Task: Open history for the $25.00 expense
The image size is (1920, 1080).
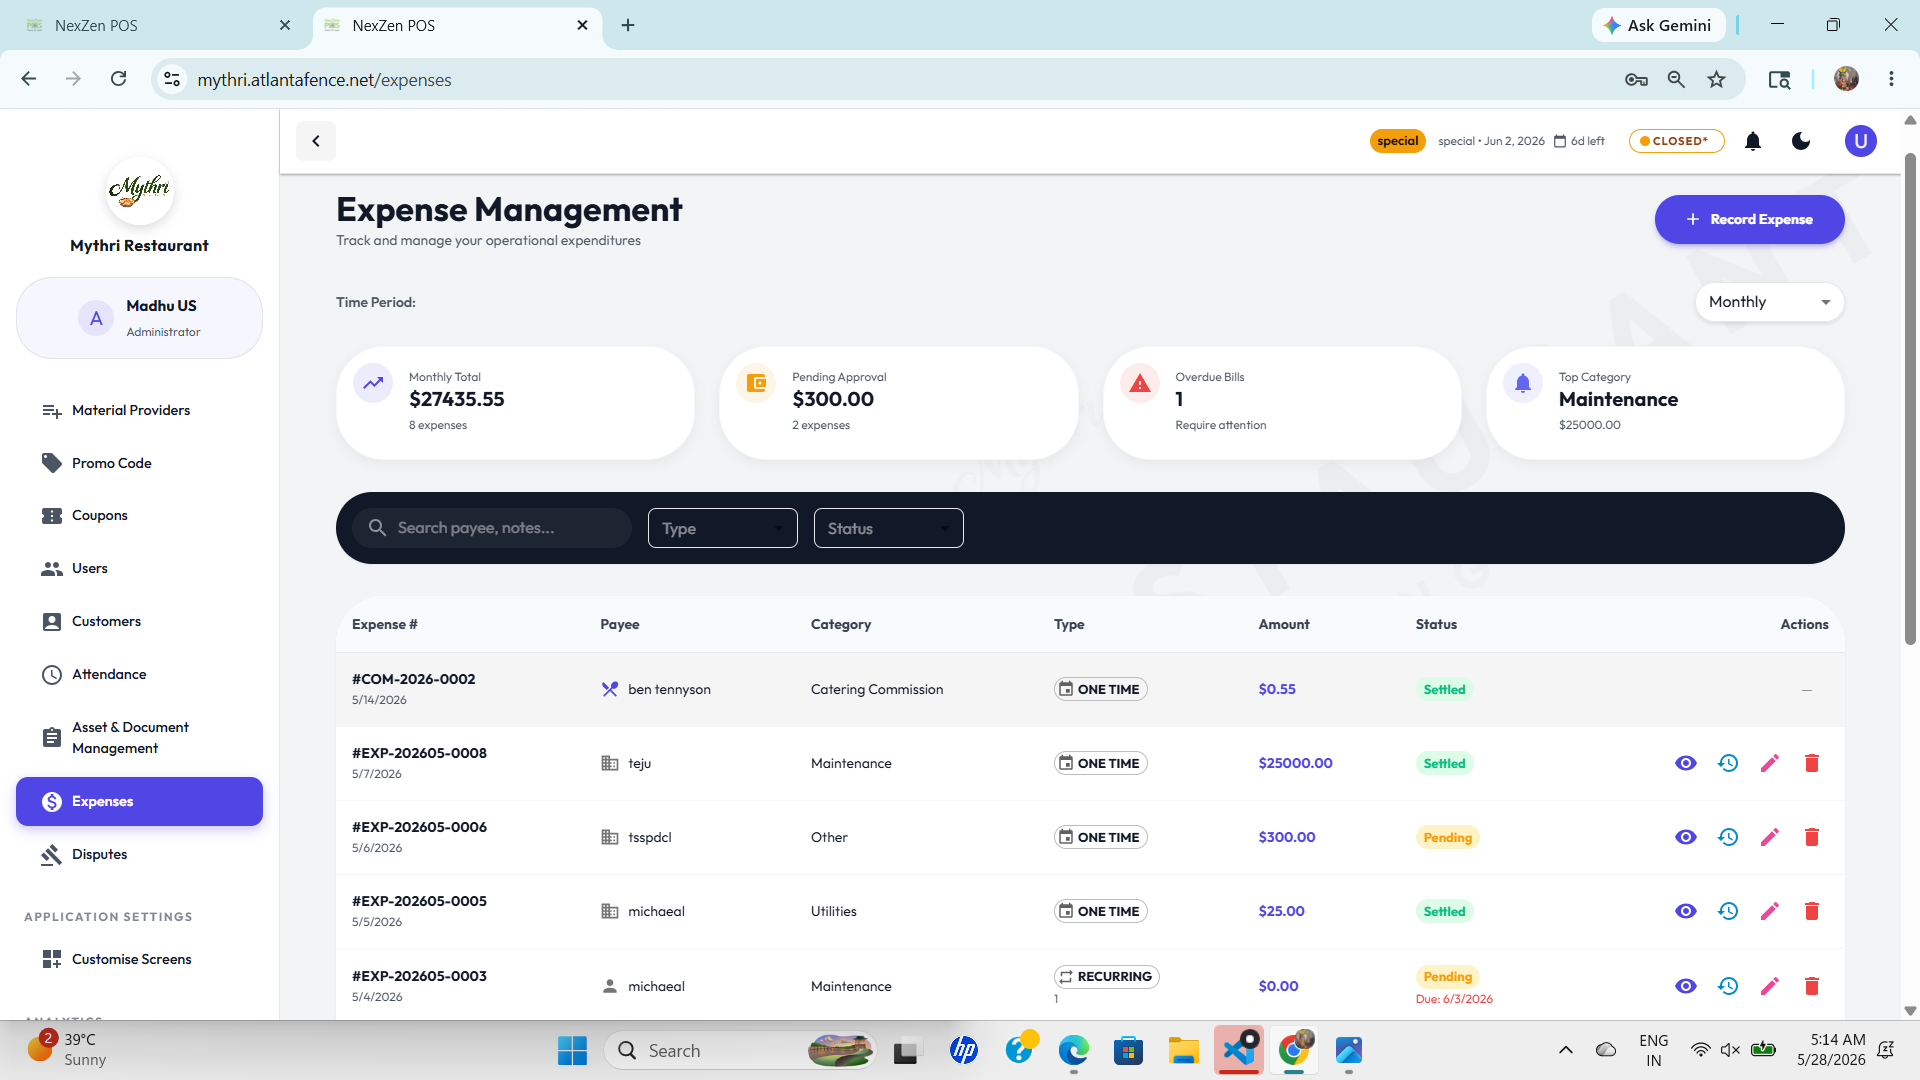Action: 1728,911
